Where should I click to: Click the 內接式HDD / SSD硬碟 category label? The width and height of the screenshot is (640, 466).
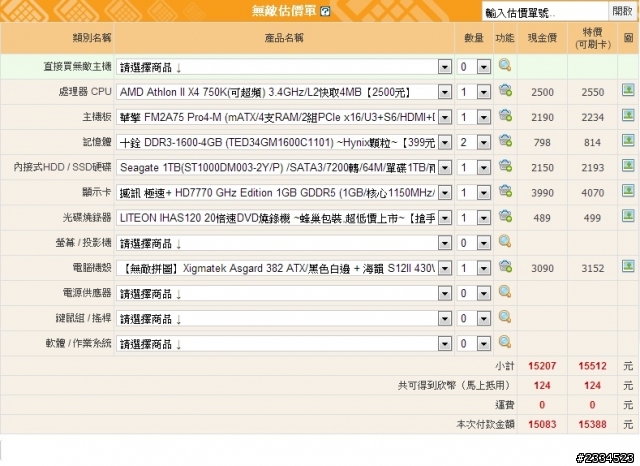click(x=62, y=167)
